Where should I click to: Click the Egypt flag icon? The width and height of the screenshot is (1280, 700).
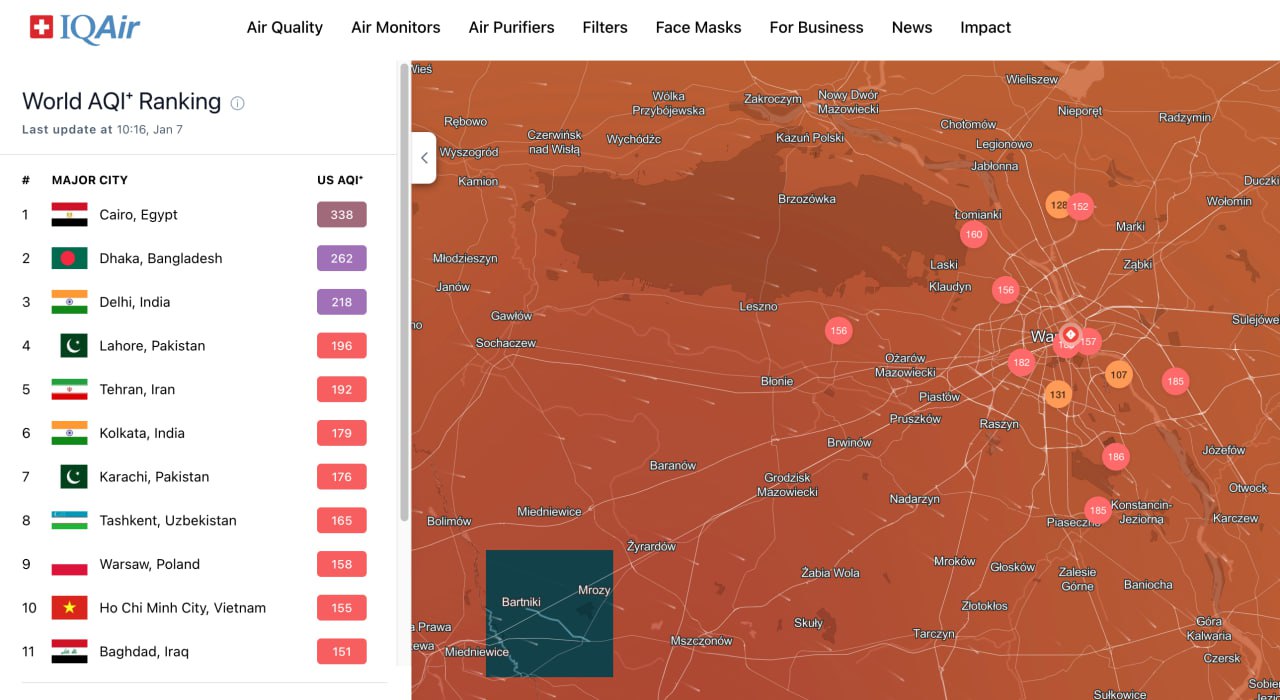tap(70, 215)
